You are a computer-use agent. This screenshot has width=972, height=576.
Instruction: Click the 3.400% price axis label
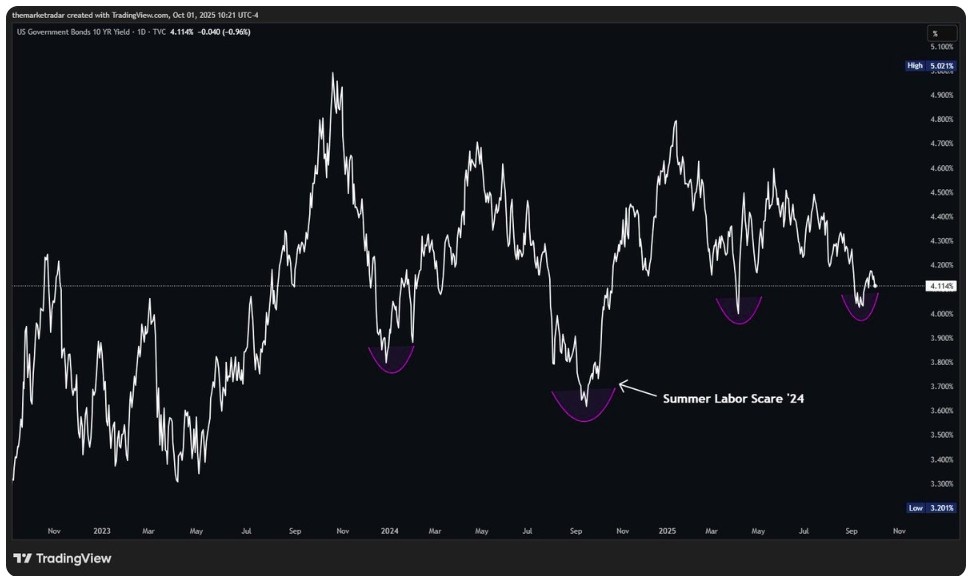pyautogui.click(x=942, y=459)
